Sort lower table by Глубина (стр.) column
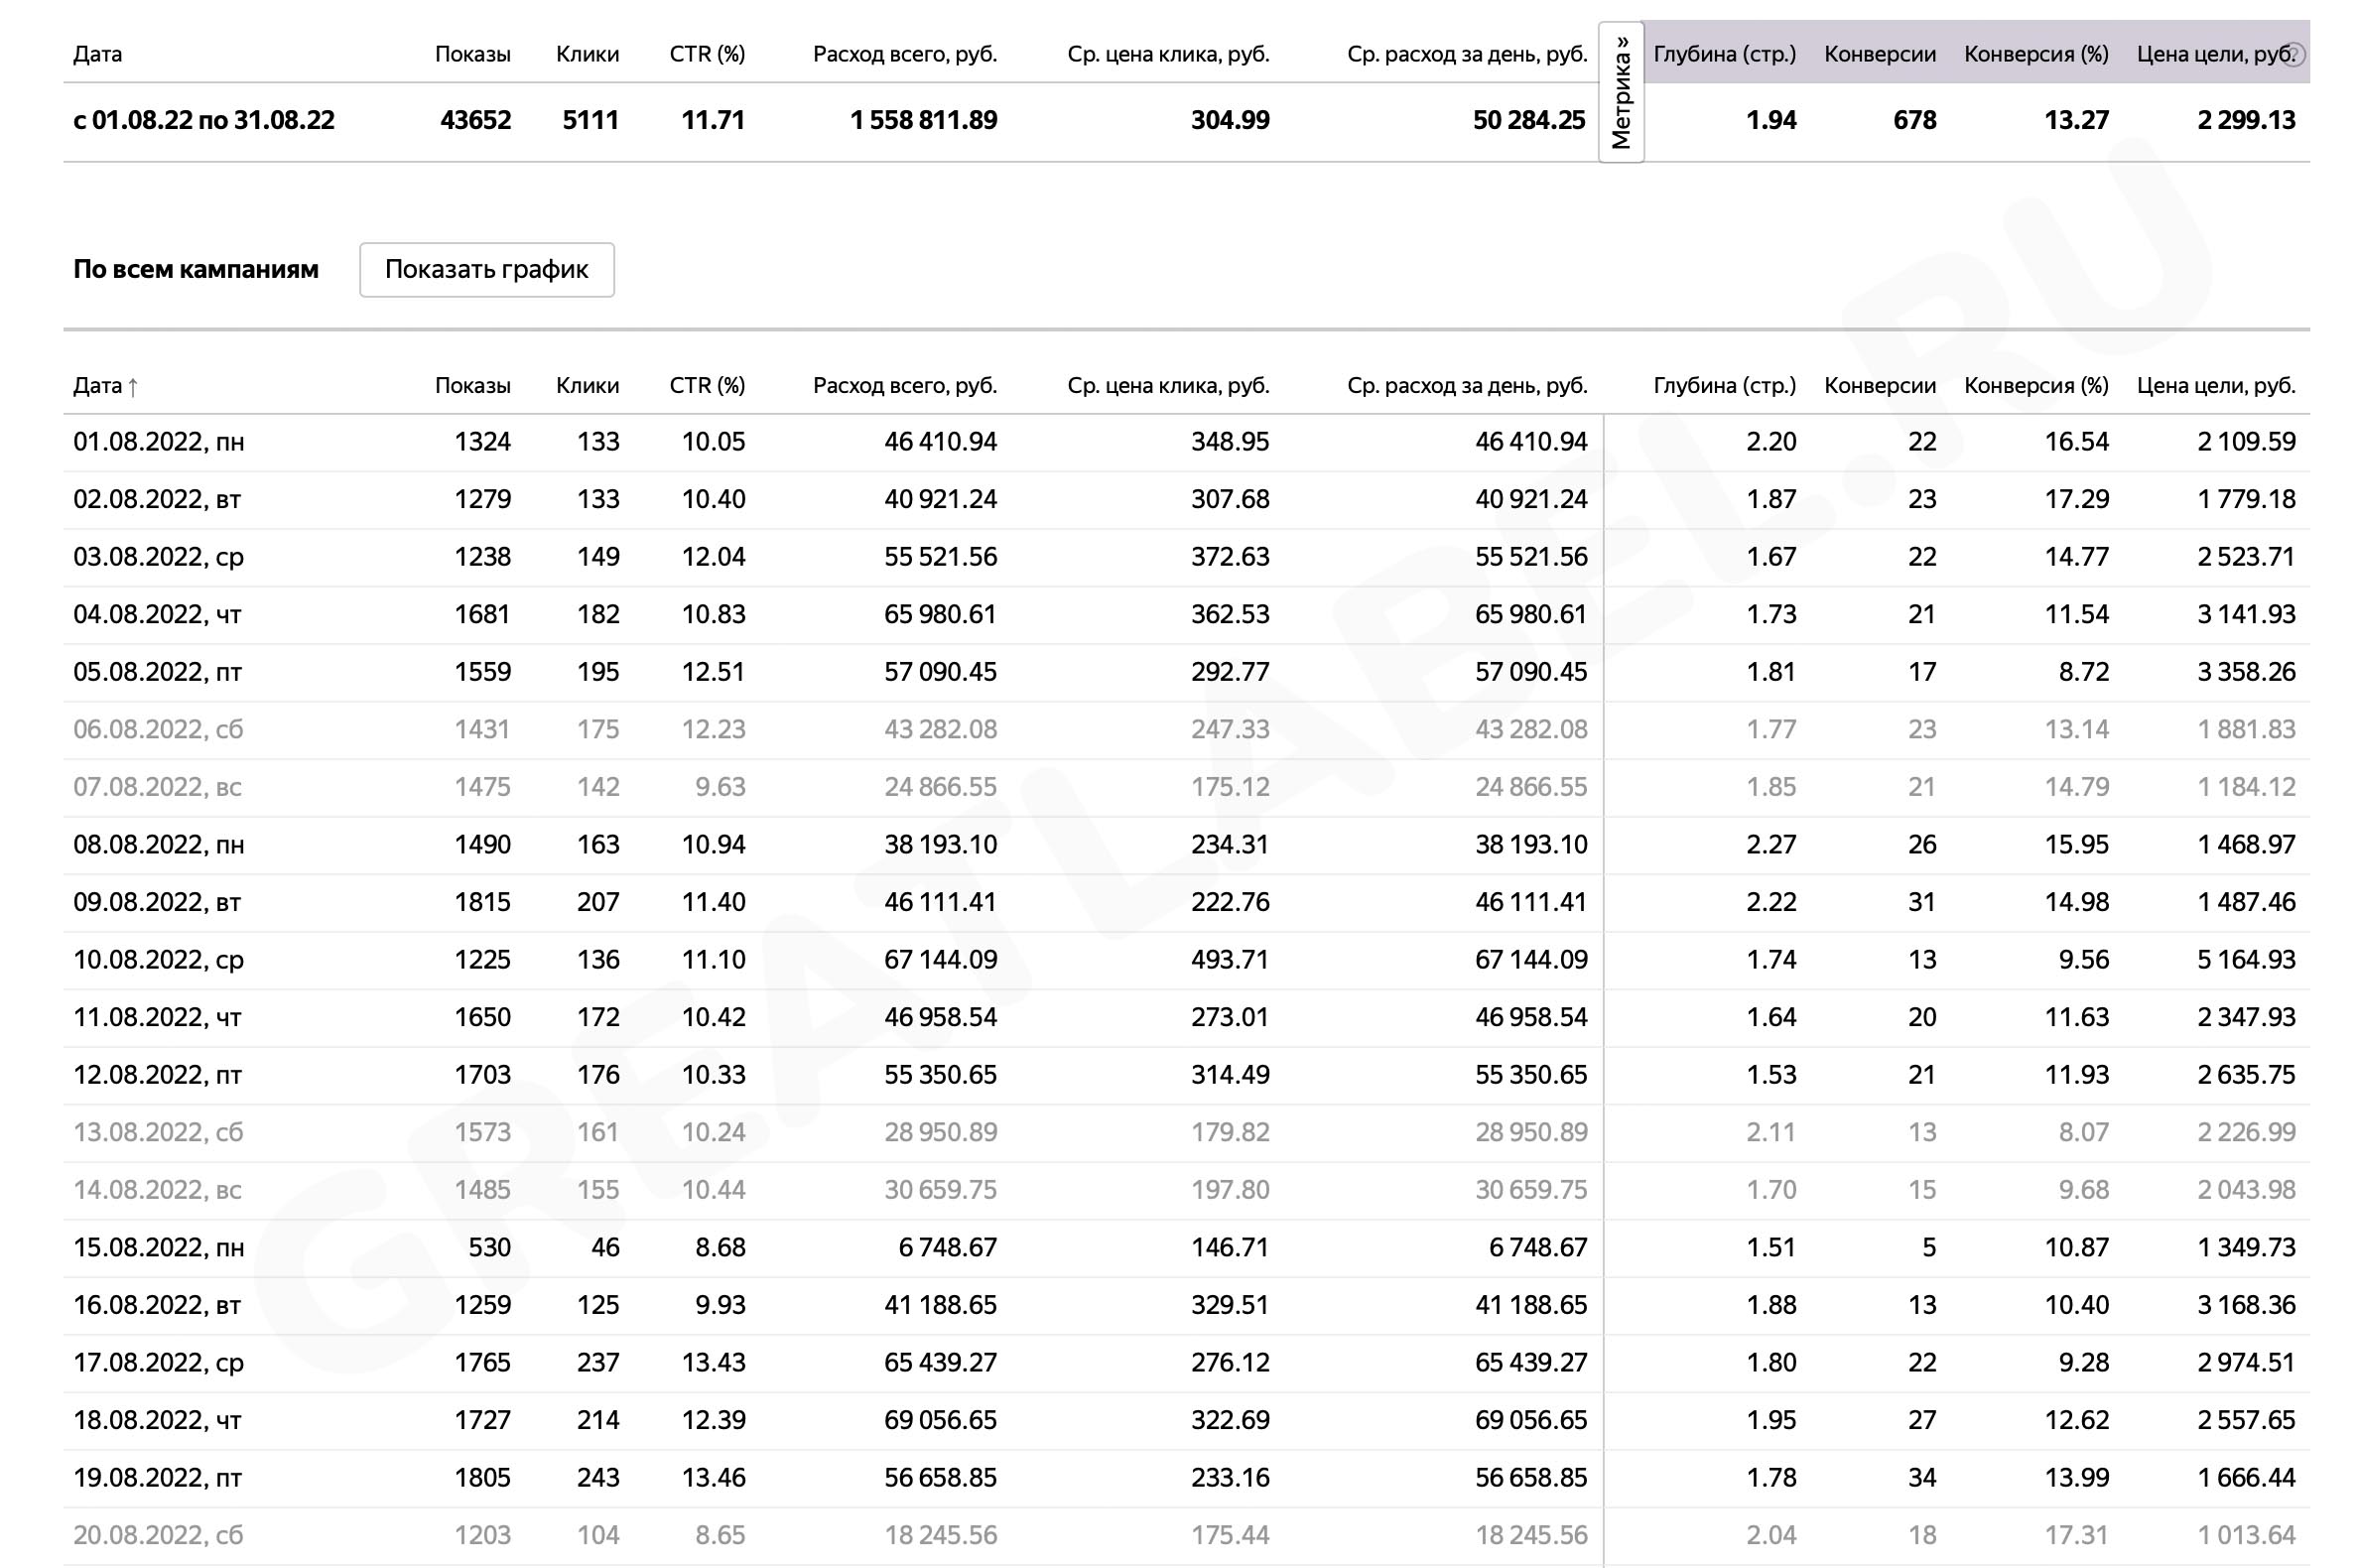This screenshot has width=2358, height=1568. (1725, 385)
